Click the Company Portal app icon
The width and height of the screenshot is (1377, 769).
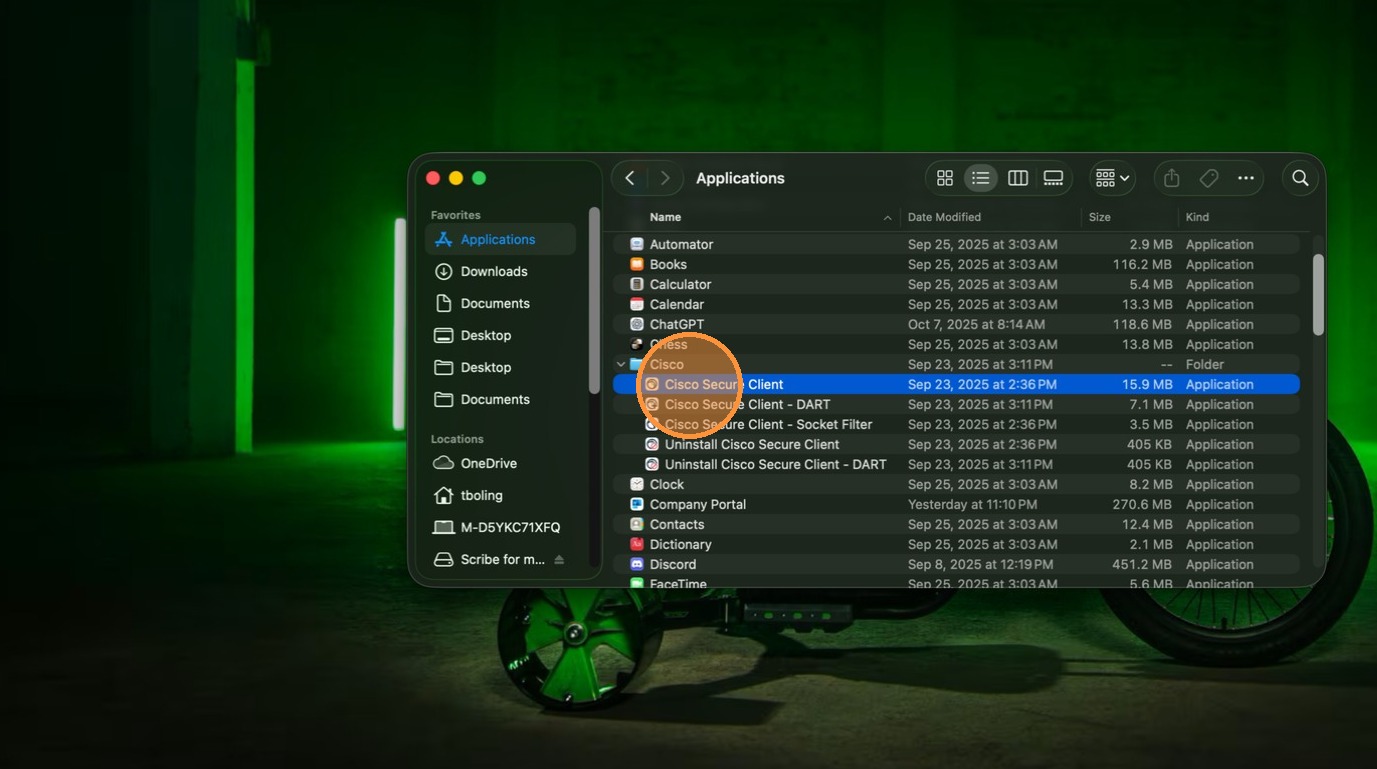coord(637,504)
